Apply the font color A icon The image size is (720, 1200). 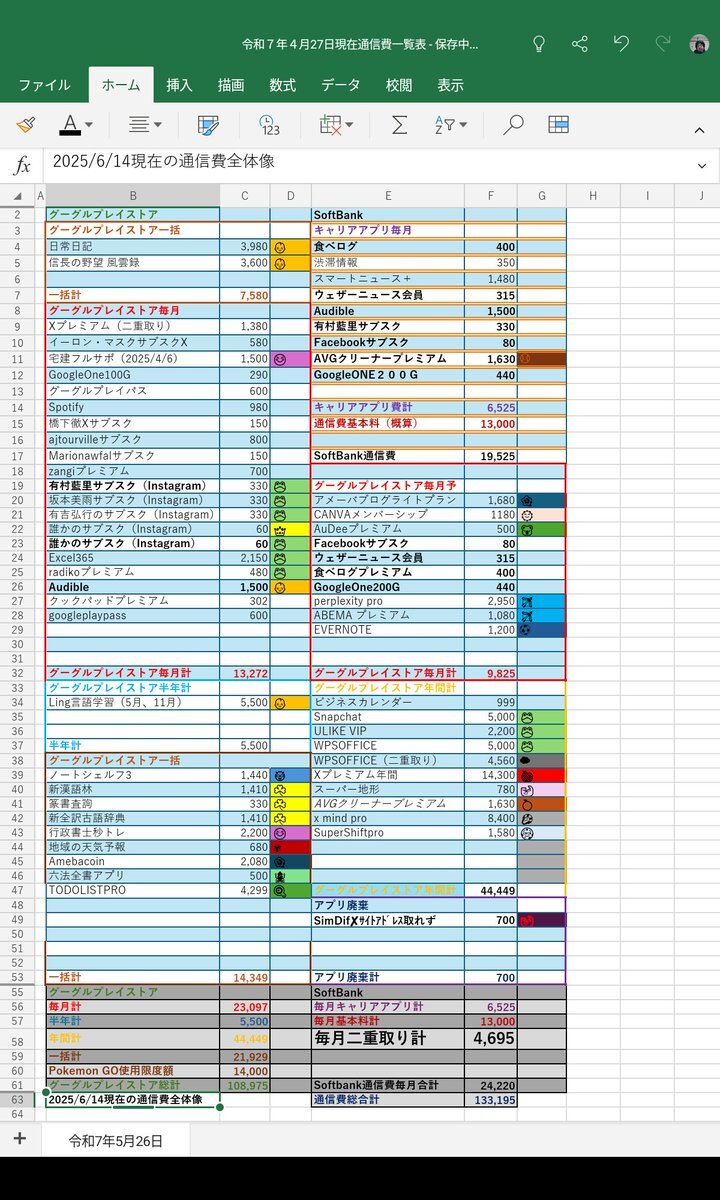coord(69,125)
